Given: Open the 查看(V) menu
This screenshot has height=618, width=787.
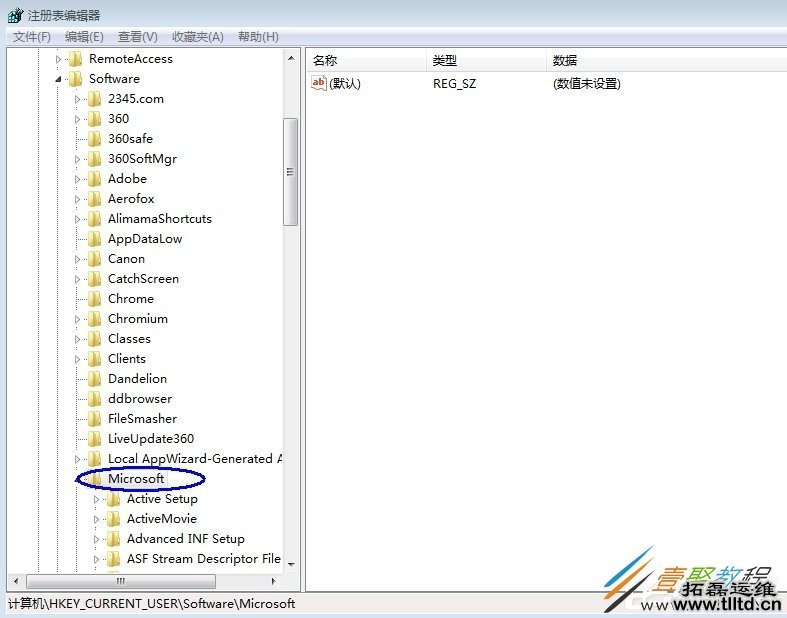Looking at the screenshot, I should point(138,37).
